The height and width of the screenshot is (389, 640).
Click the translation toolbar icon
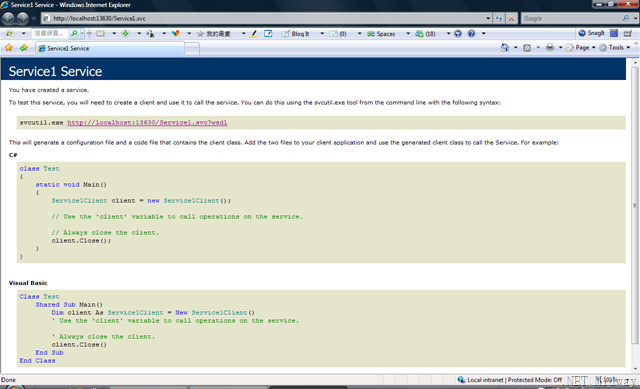(150, 33)
